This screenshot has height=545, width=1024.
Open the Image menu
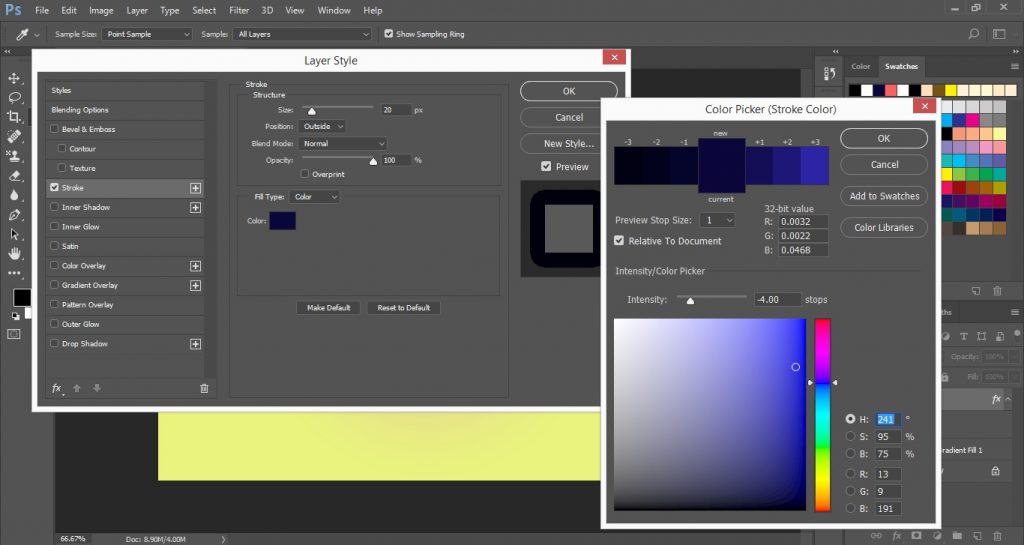coord(101,10)
